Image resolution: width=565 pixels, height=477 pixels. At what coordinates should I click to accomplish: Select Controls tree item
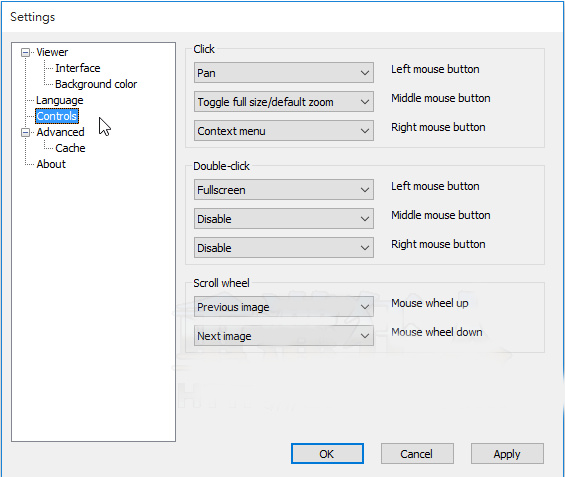(x=57, y=116)
